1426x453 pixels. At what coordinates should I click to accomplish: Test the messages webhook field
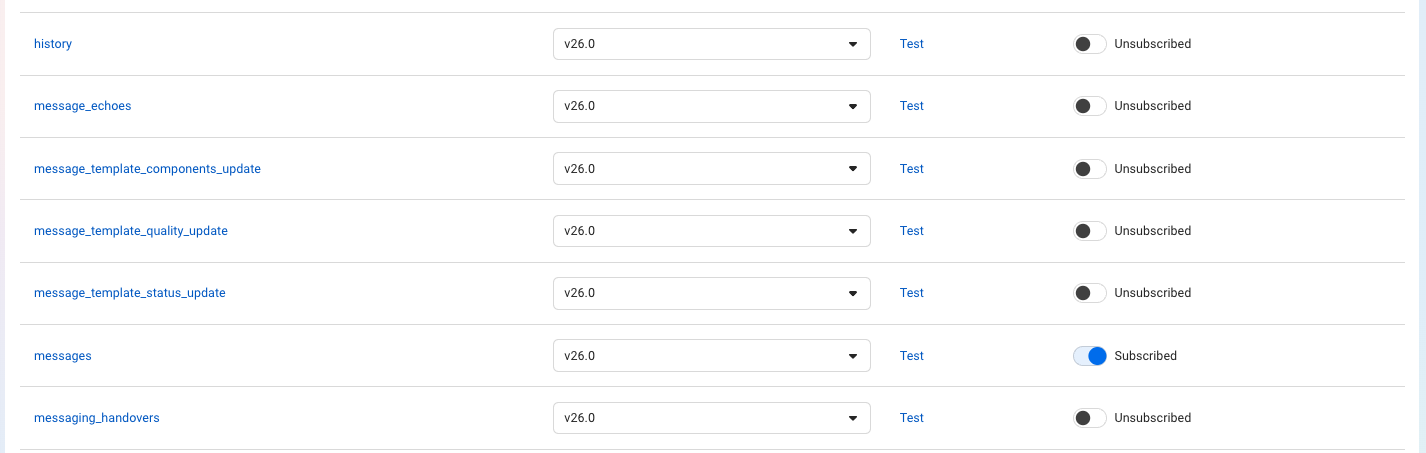912,356
